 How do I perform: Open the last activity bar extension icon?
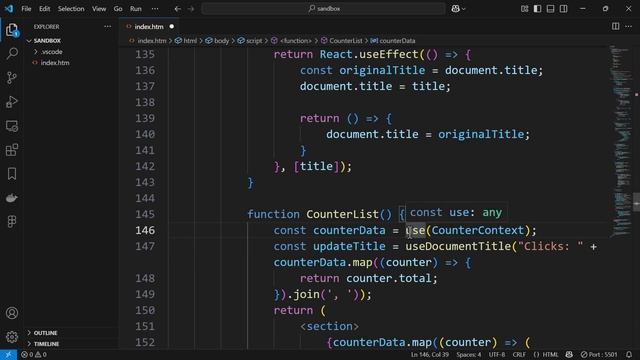(x=12, y=222)
